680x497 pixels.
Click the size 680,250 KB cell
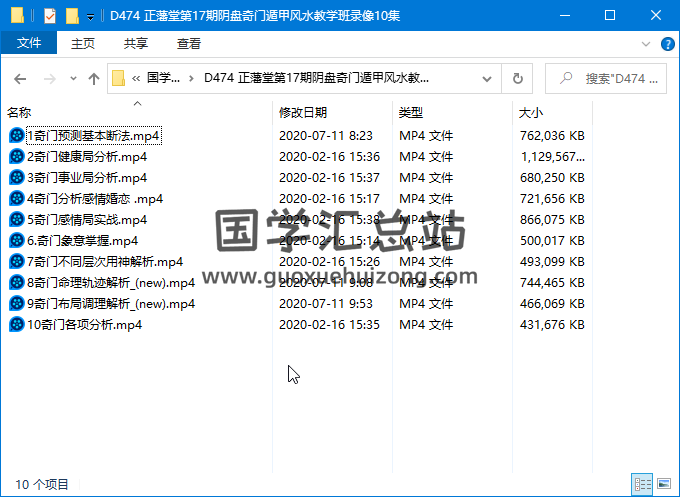pos(552,178)
